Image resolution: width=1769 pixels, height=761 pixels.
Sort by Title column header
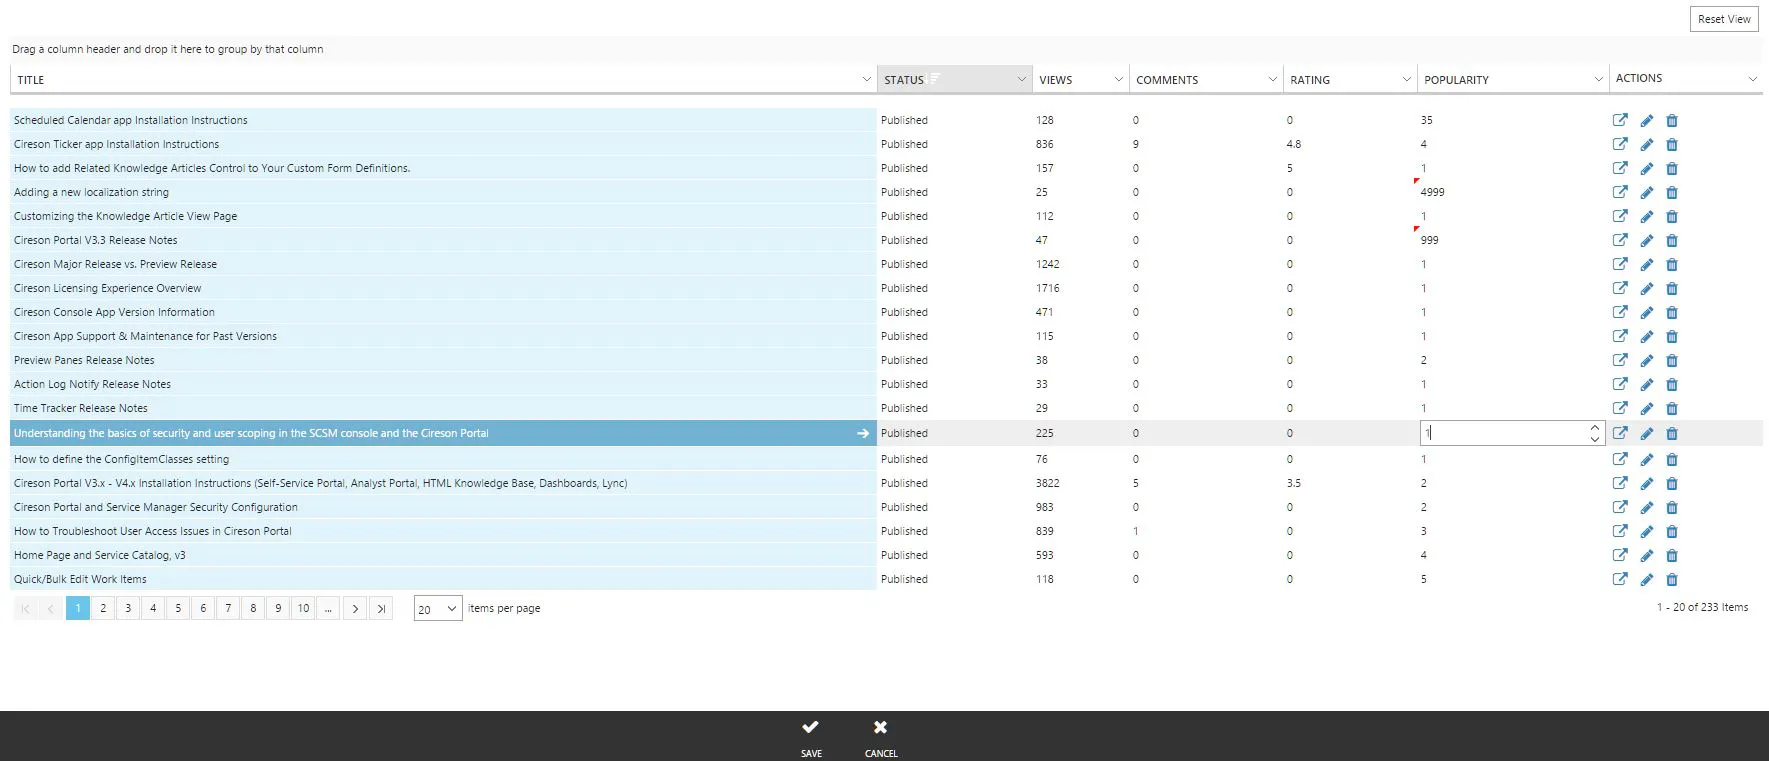pos(31,80)
